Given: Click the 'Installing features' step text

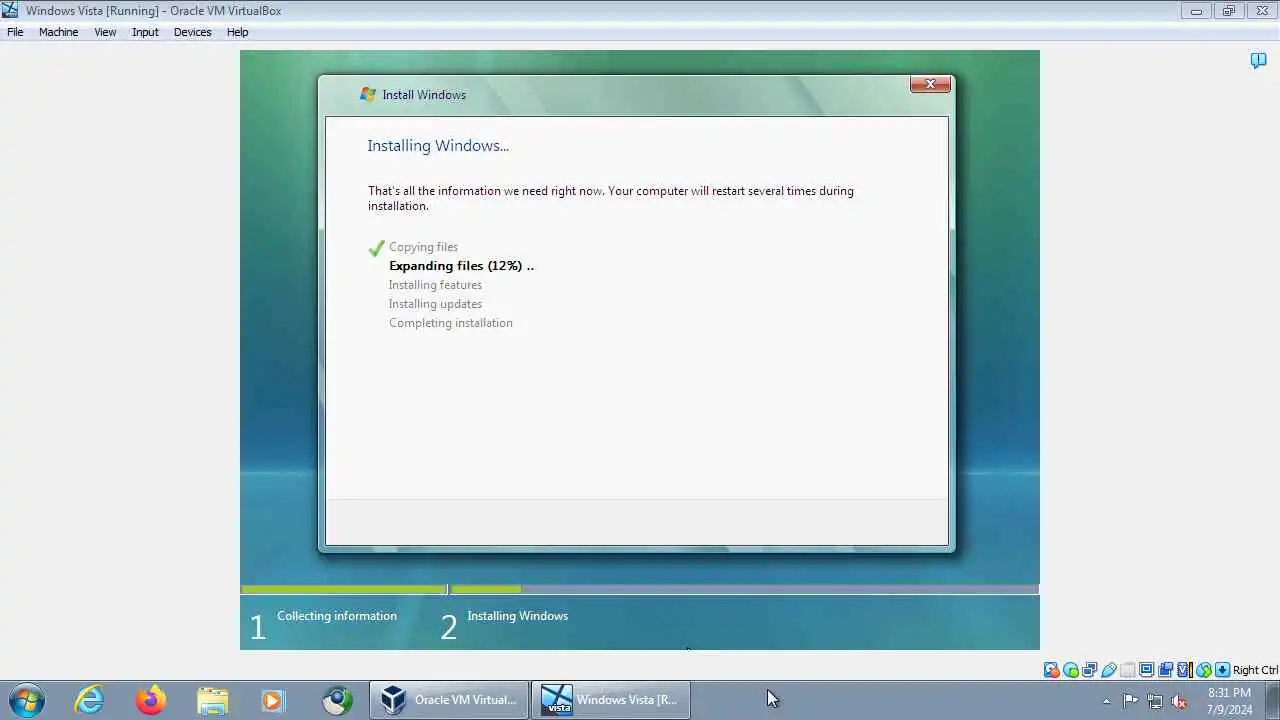Looking at the screenshot, I should coord(435,285).
